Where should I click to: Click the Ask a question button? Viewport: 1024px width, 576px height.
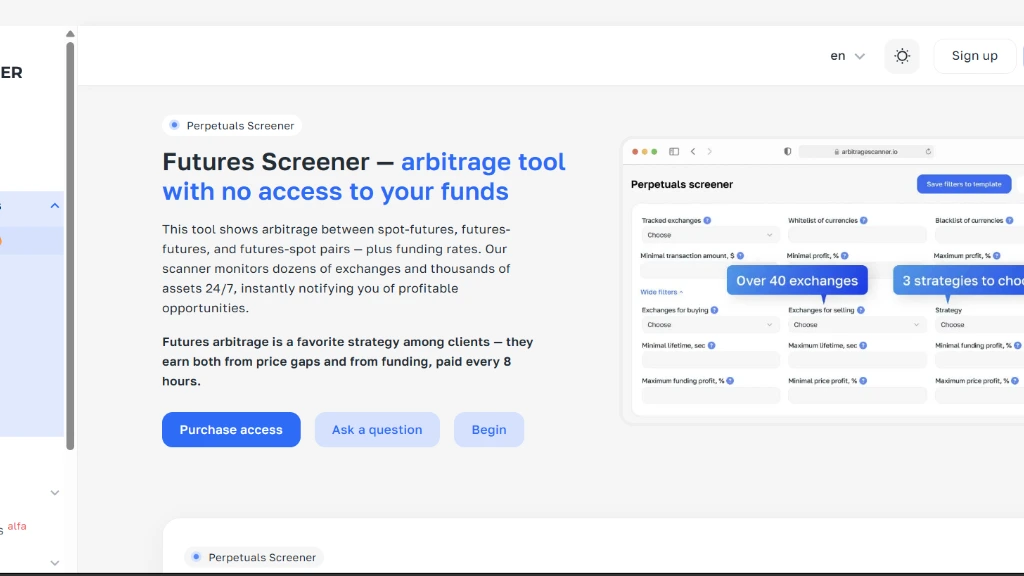pos(377,430)
